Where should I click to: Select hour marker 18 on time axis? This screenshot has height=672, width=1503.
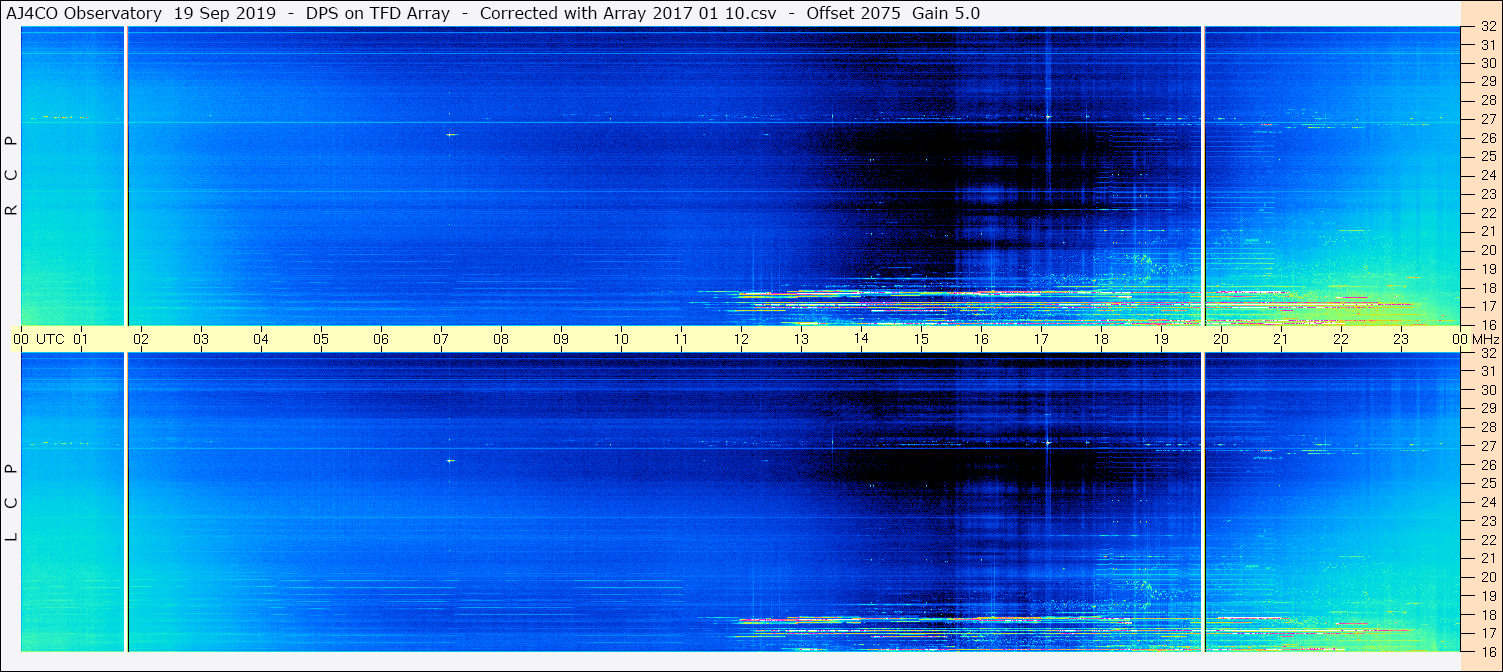(x=1101, y=340)
